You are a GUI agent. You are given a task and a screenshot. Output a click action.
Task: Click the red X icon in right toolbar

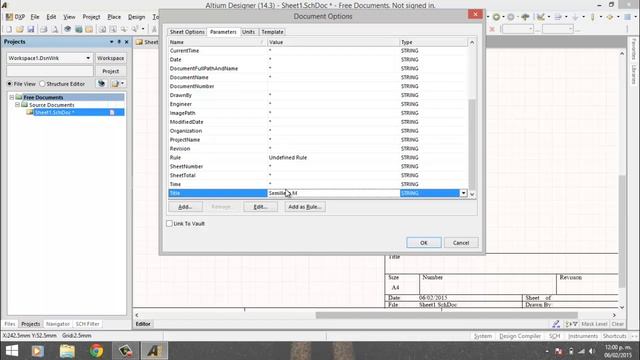click(492, 29)
